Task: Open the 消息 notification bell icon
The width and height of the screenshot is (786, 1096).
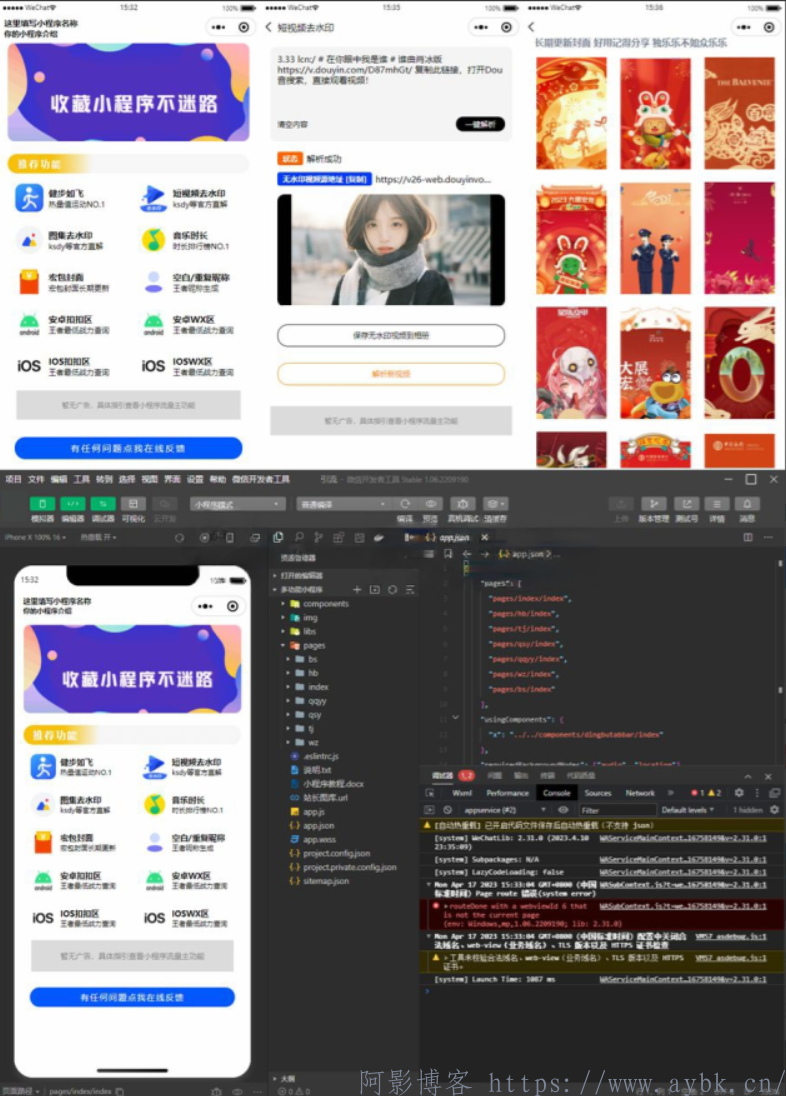Action: (747, 504)
